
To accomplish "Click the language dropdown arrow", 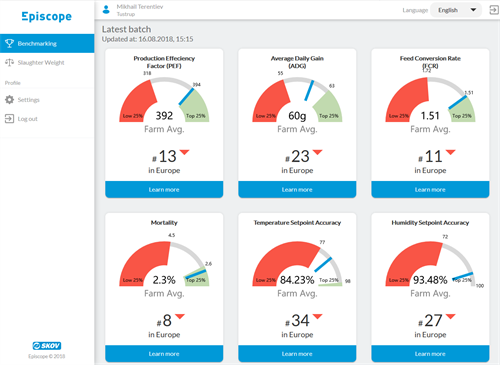I will click(x=473, y=10).
